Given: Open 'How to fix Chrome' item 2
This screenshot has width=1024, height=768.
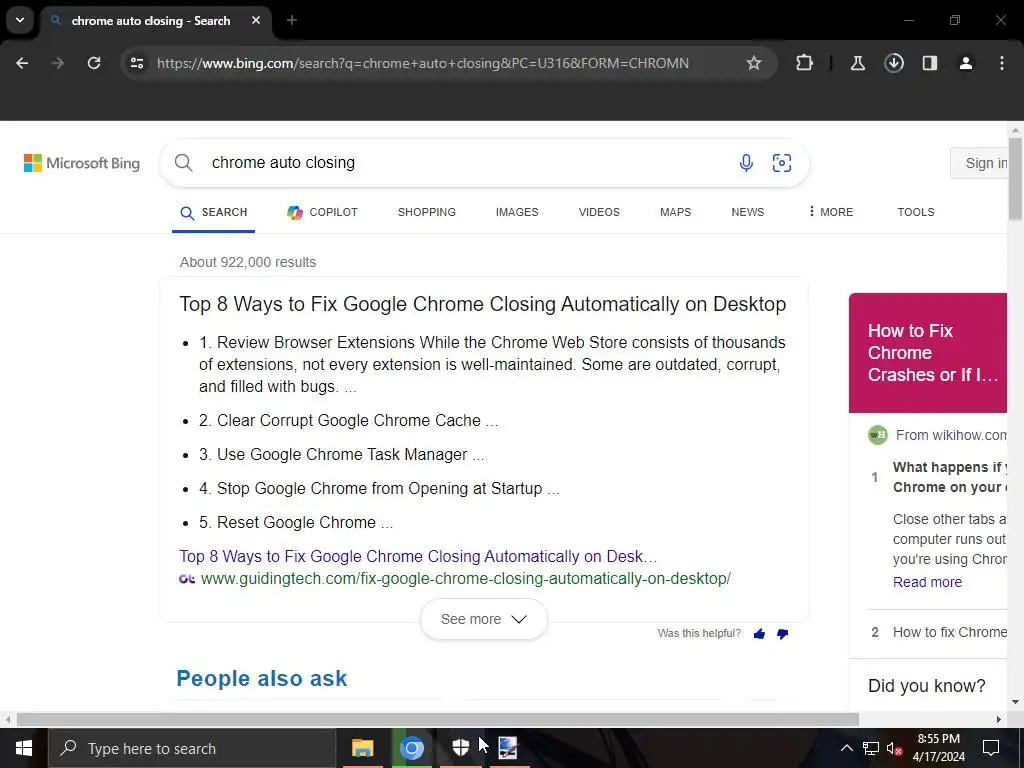Looking at the screenshot, I should (949, 632).
